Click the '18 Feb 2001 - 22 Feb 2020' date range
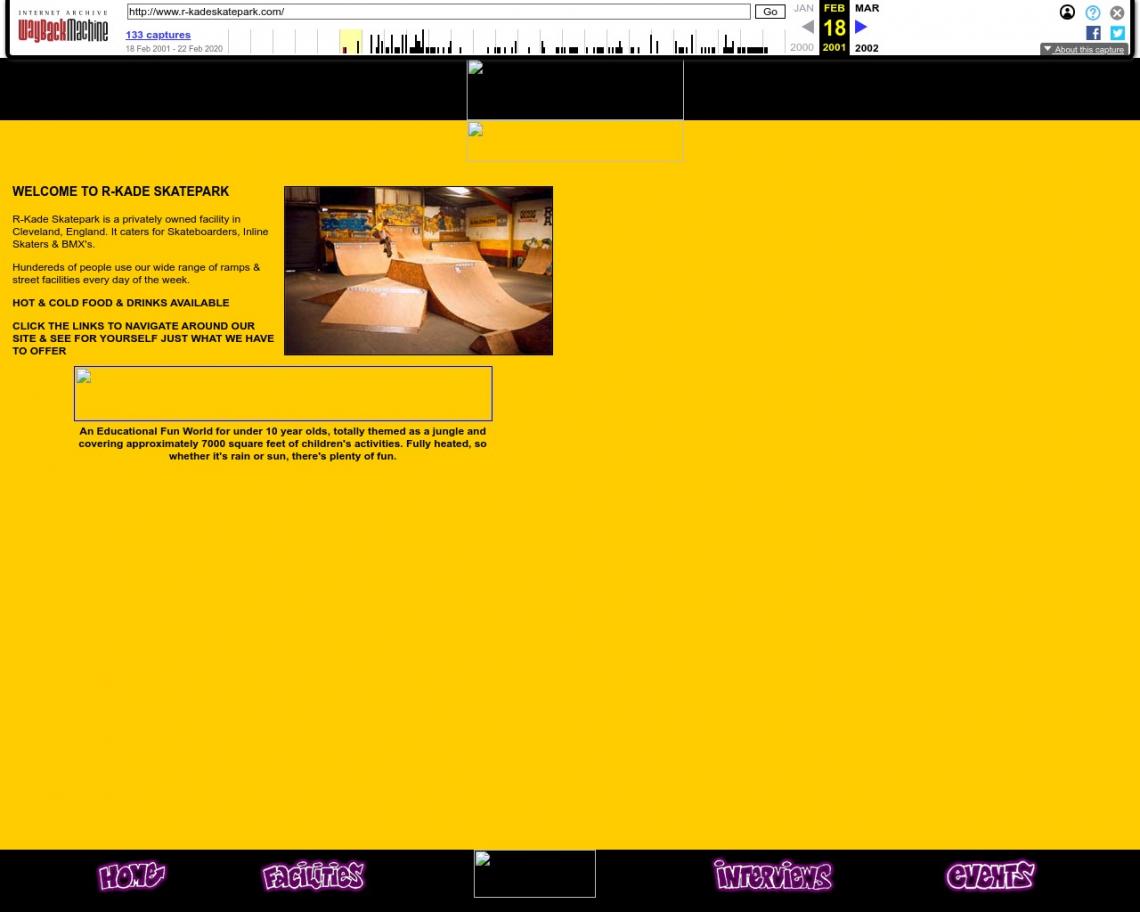Screen dimensions: 1140x912 click(174, 49)
